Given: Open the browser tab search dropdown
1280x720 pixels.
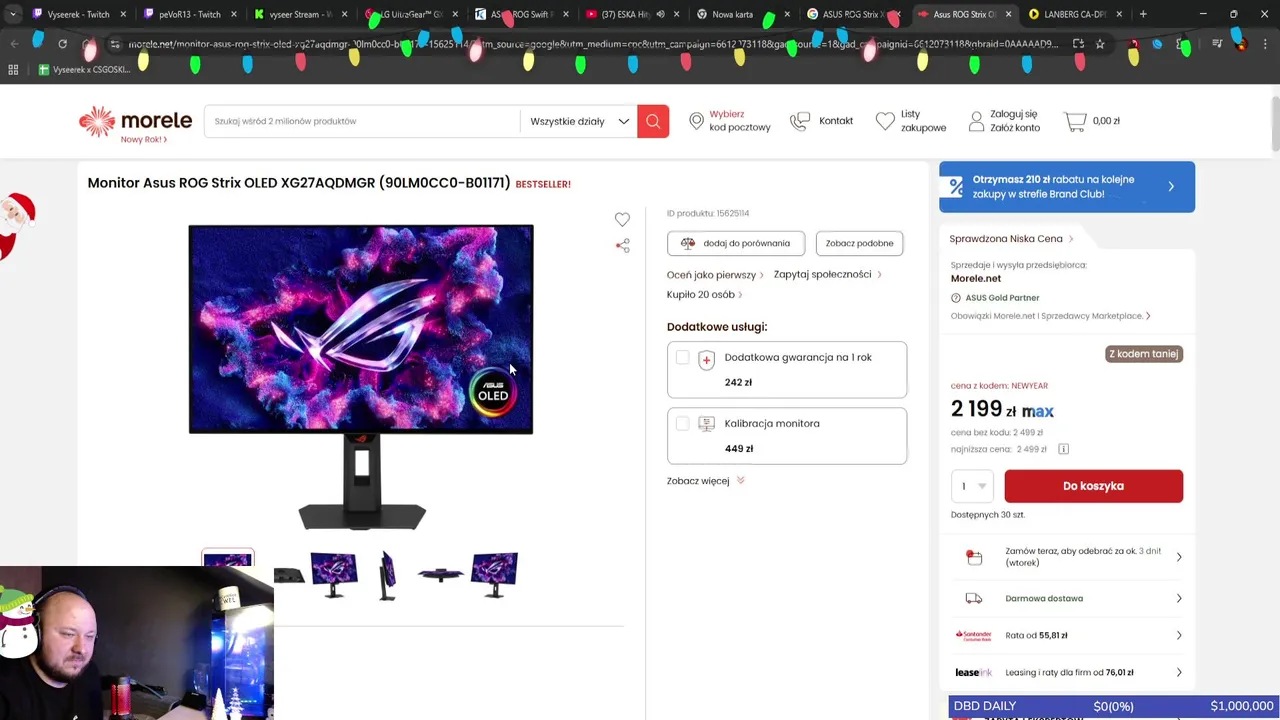Looking at the screenshot, I should click(x=12, y=14).
